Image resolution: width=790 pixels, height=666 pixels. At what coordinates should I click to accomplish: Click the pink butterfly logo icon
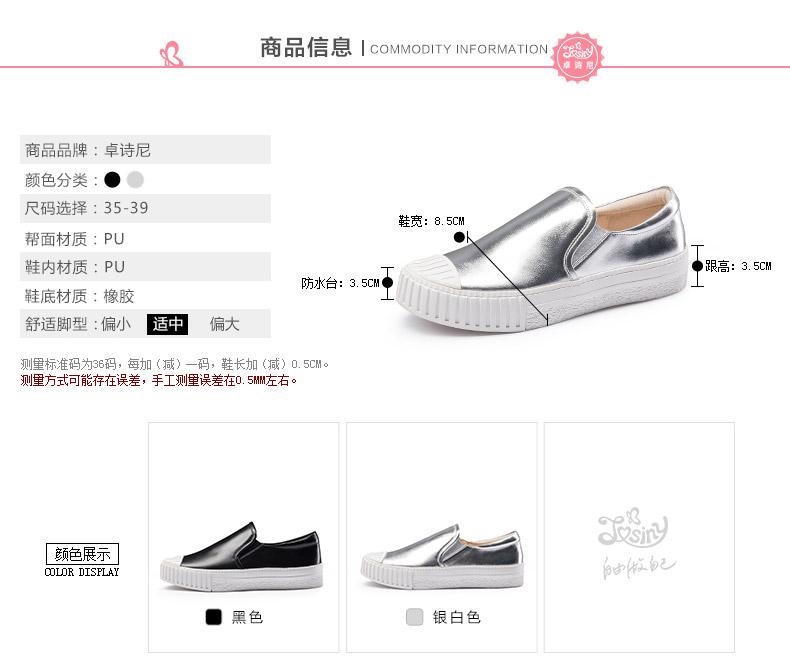click(x=171, y=54)
